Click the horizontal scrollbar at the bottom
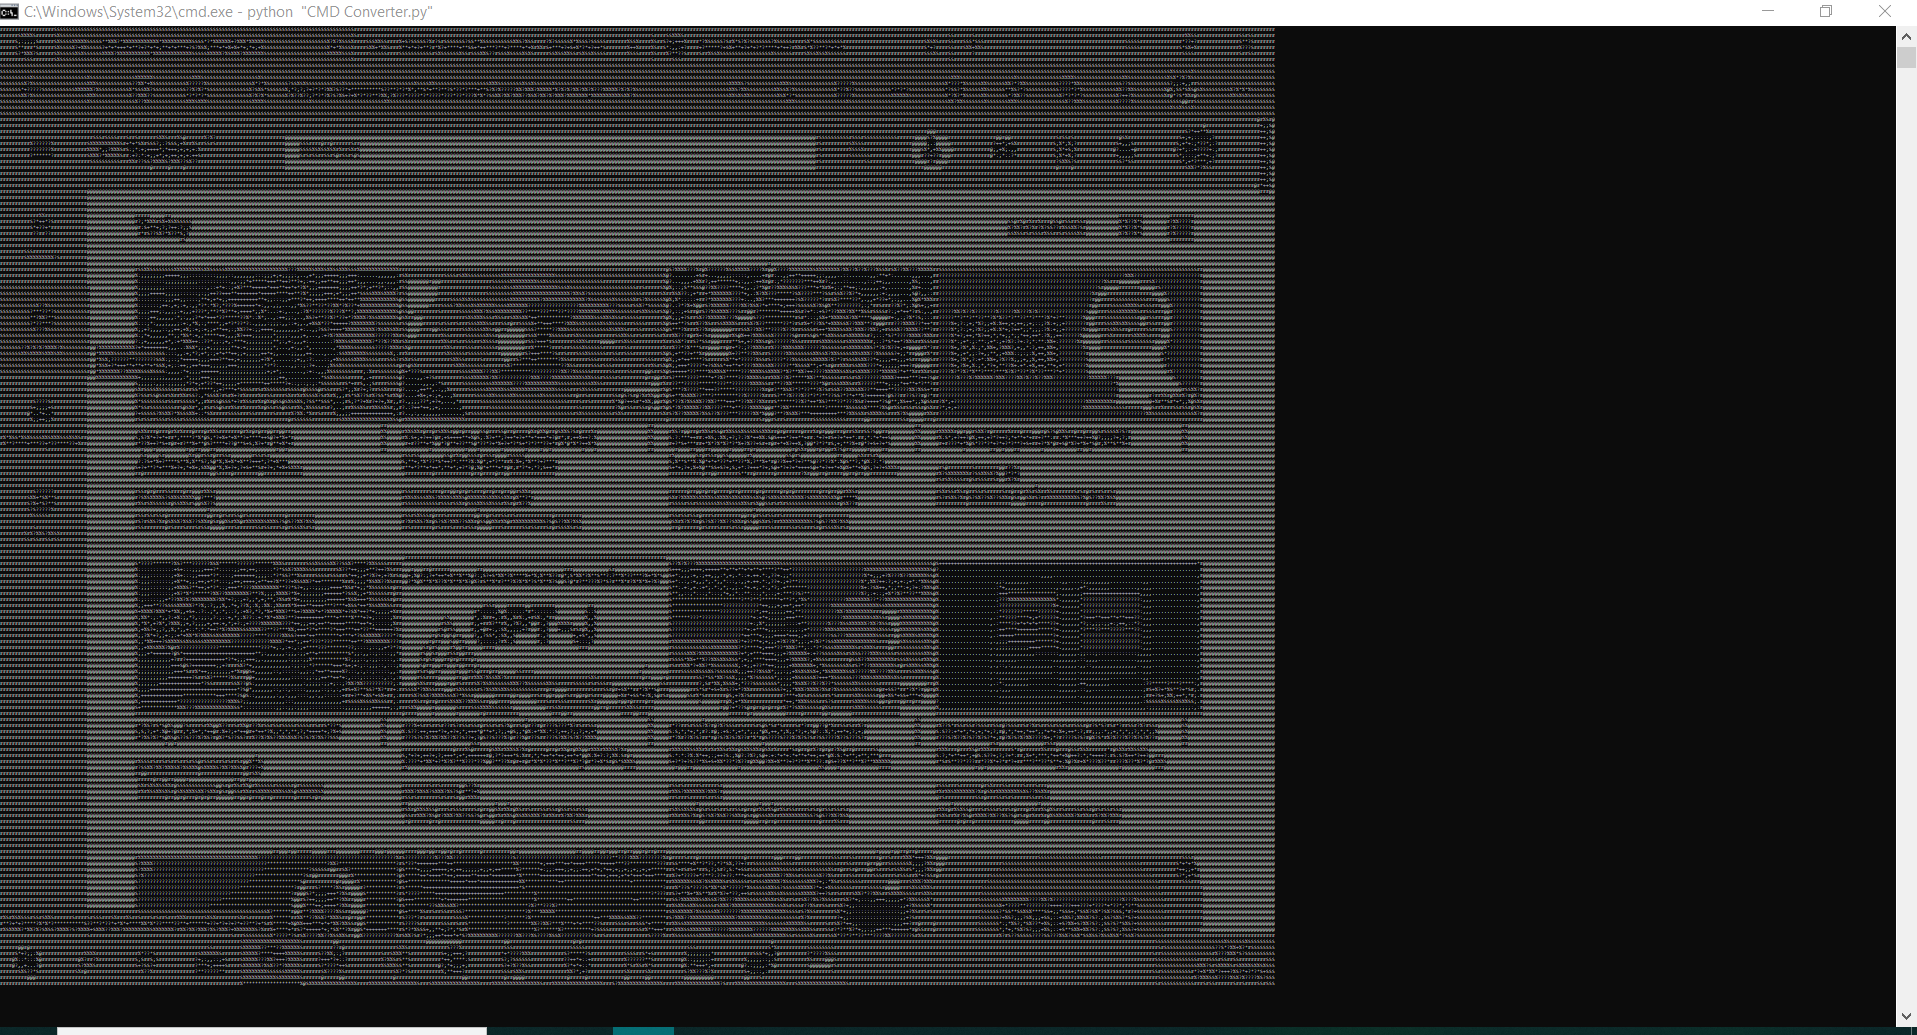Viewport: 1917px width, 1035px height. coord(270,1030)
